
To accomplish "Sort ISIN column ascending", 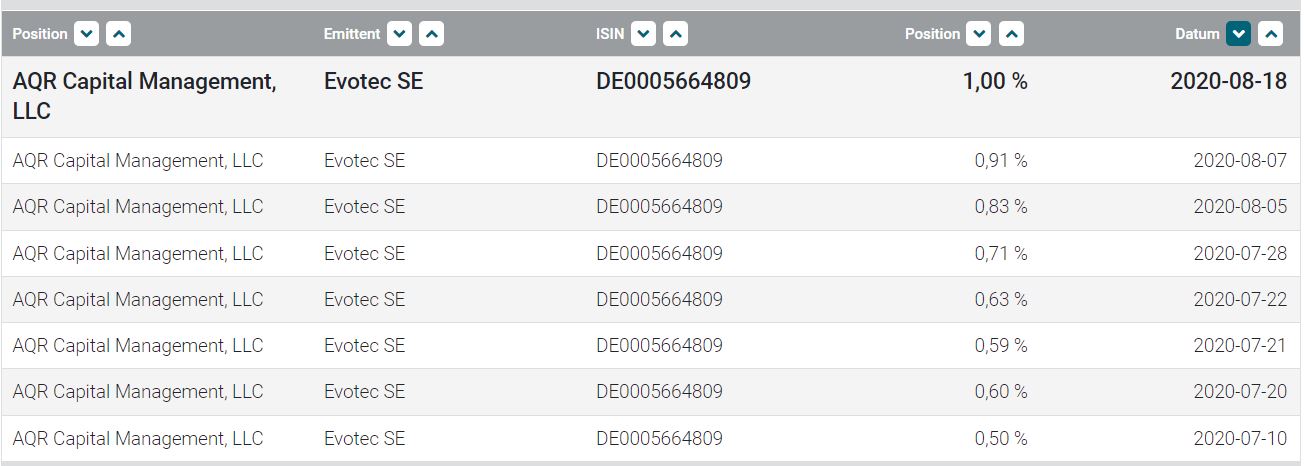I will 675,34.
